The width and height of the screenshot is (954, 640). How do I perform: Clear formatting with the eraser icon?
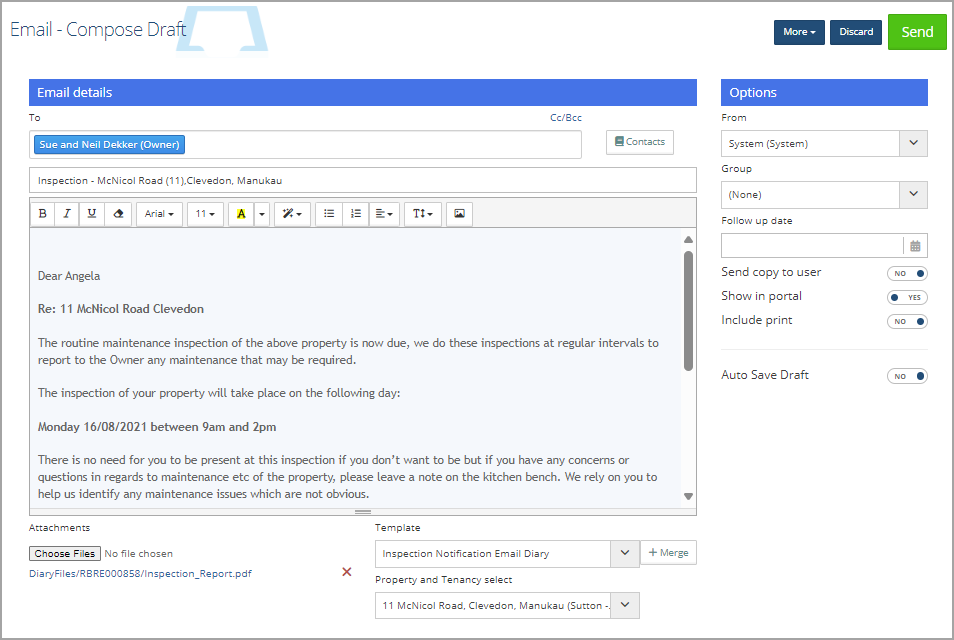click(x=118, y=214)
